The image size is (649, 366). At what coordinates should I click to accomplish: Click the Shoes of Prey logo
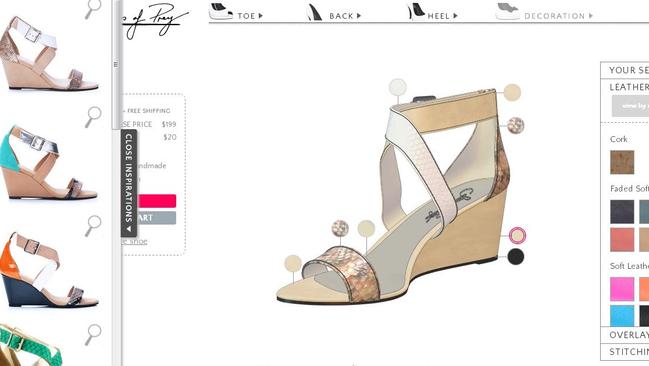pyautogui.click(x=154, y=19)
